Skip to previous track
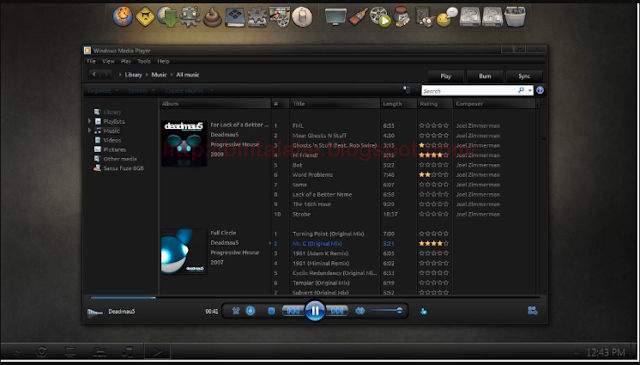640x365 pixels. coord(293,311)
